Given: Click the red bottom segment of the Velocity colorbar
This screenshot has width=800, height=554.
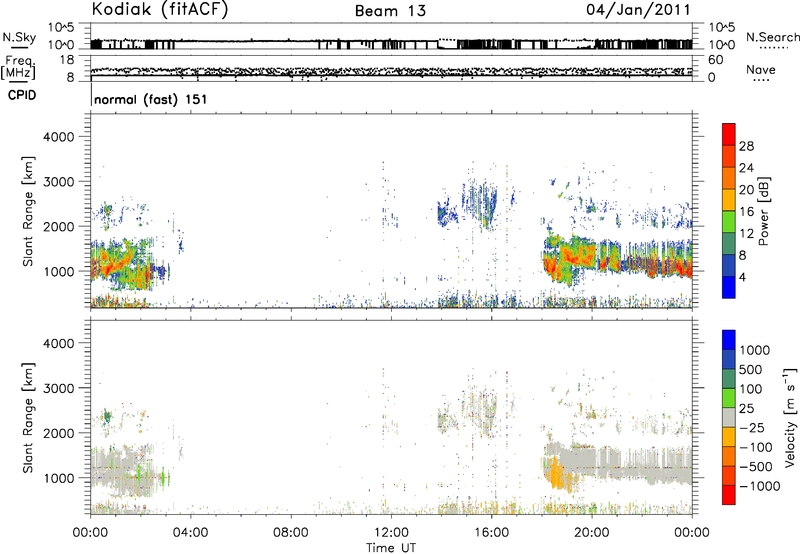Looking at the screenshot, I should pyautogui.click(x=729, y=495).
